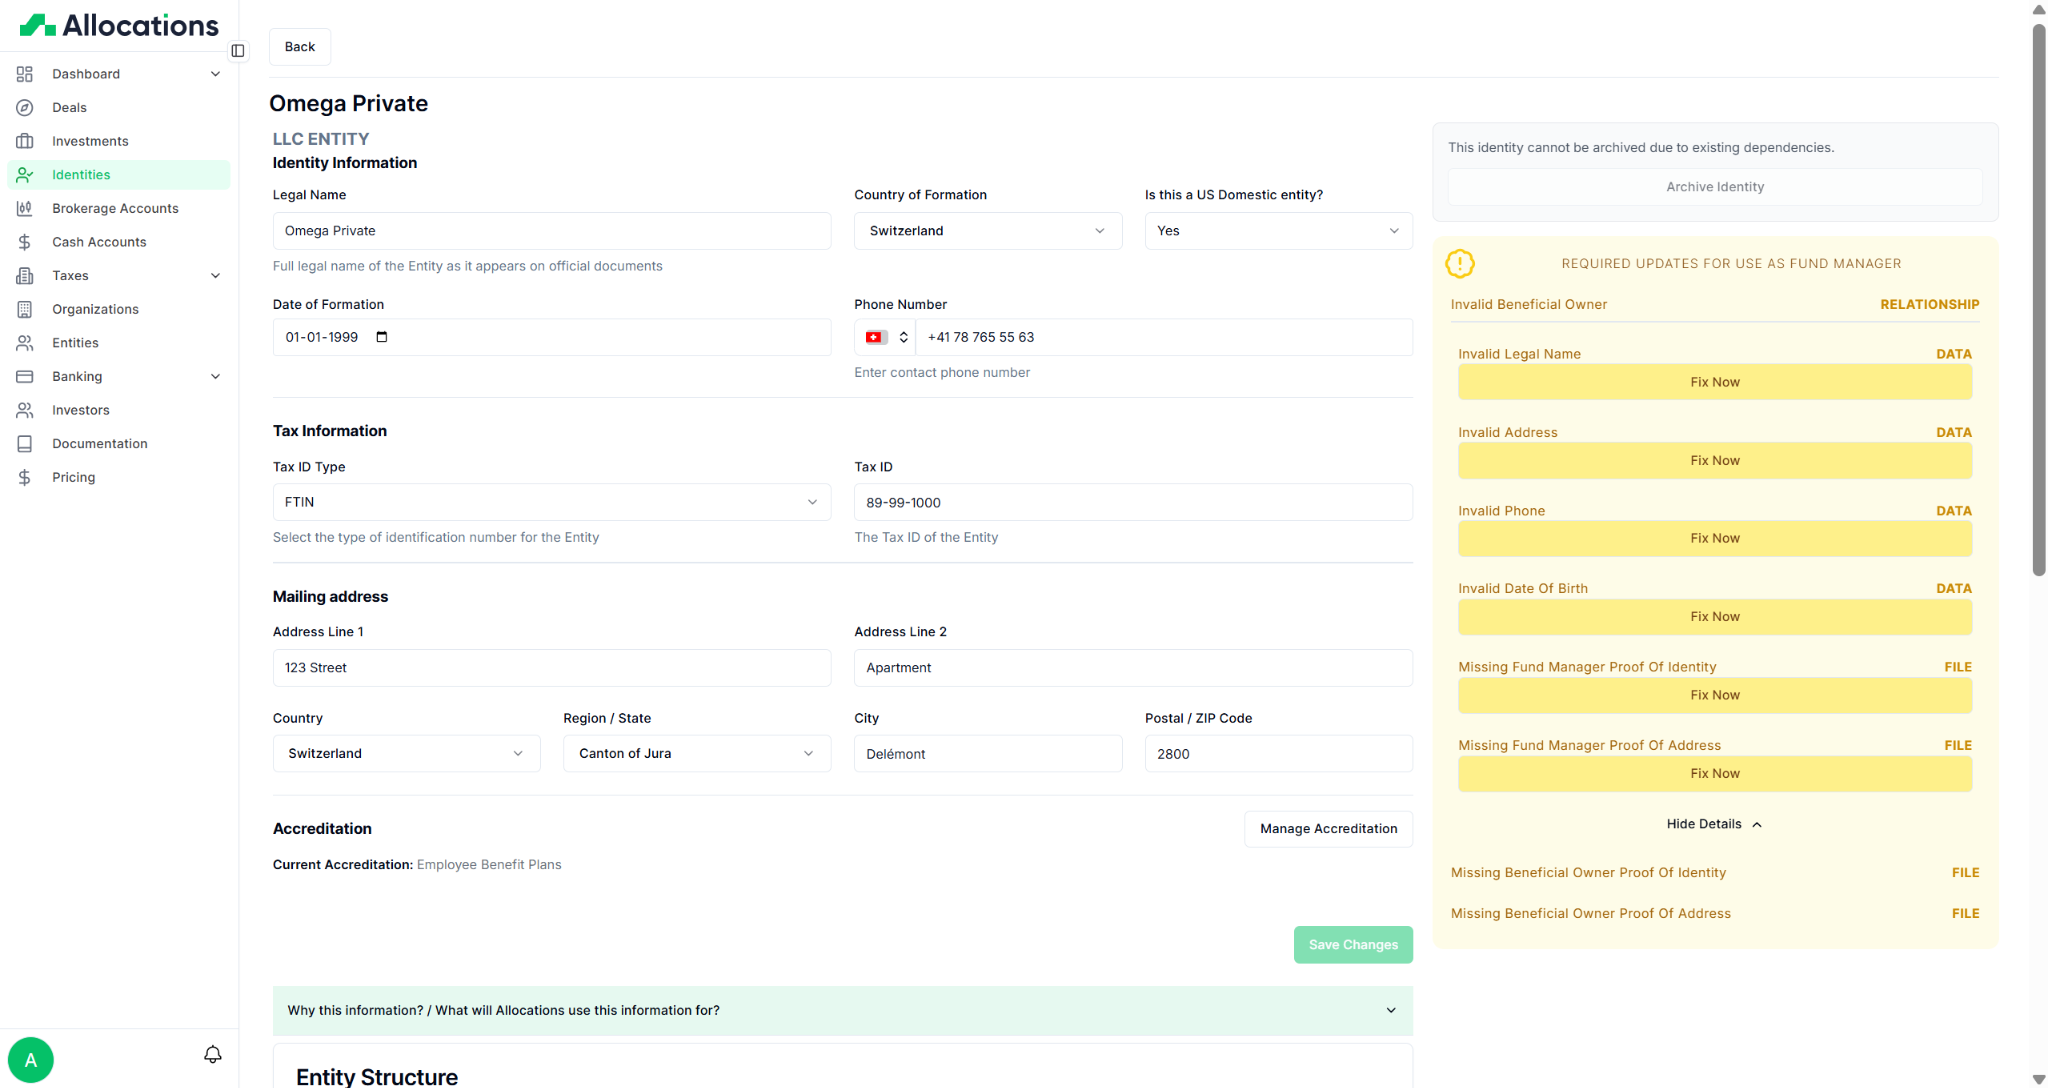Click the Tax ID input field

[1132, 502]
